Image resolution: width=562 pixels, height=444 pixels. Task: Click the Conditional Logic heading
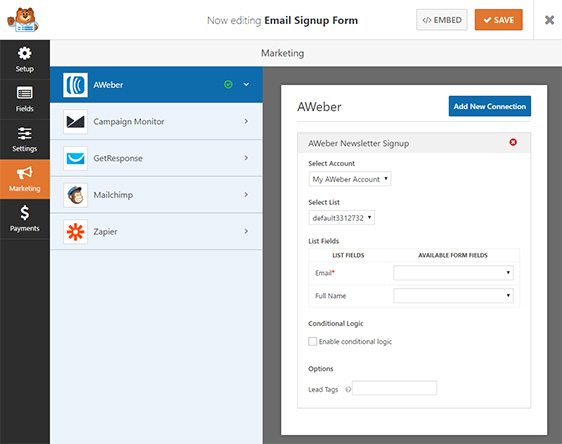[335, 324]
